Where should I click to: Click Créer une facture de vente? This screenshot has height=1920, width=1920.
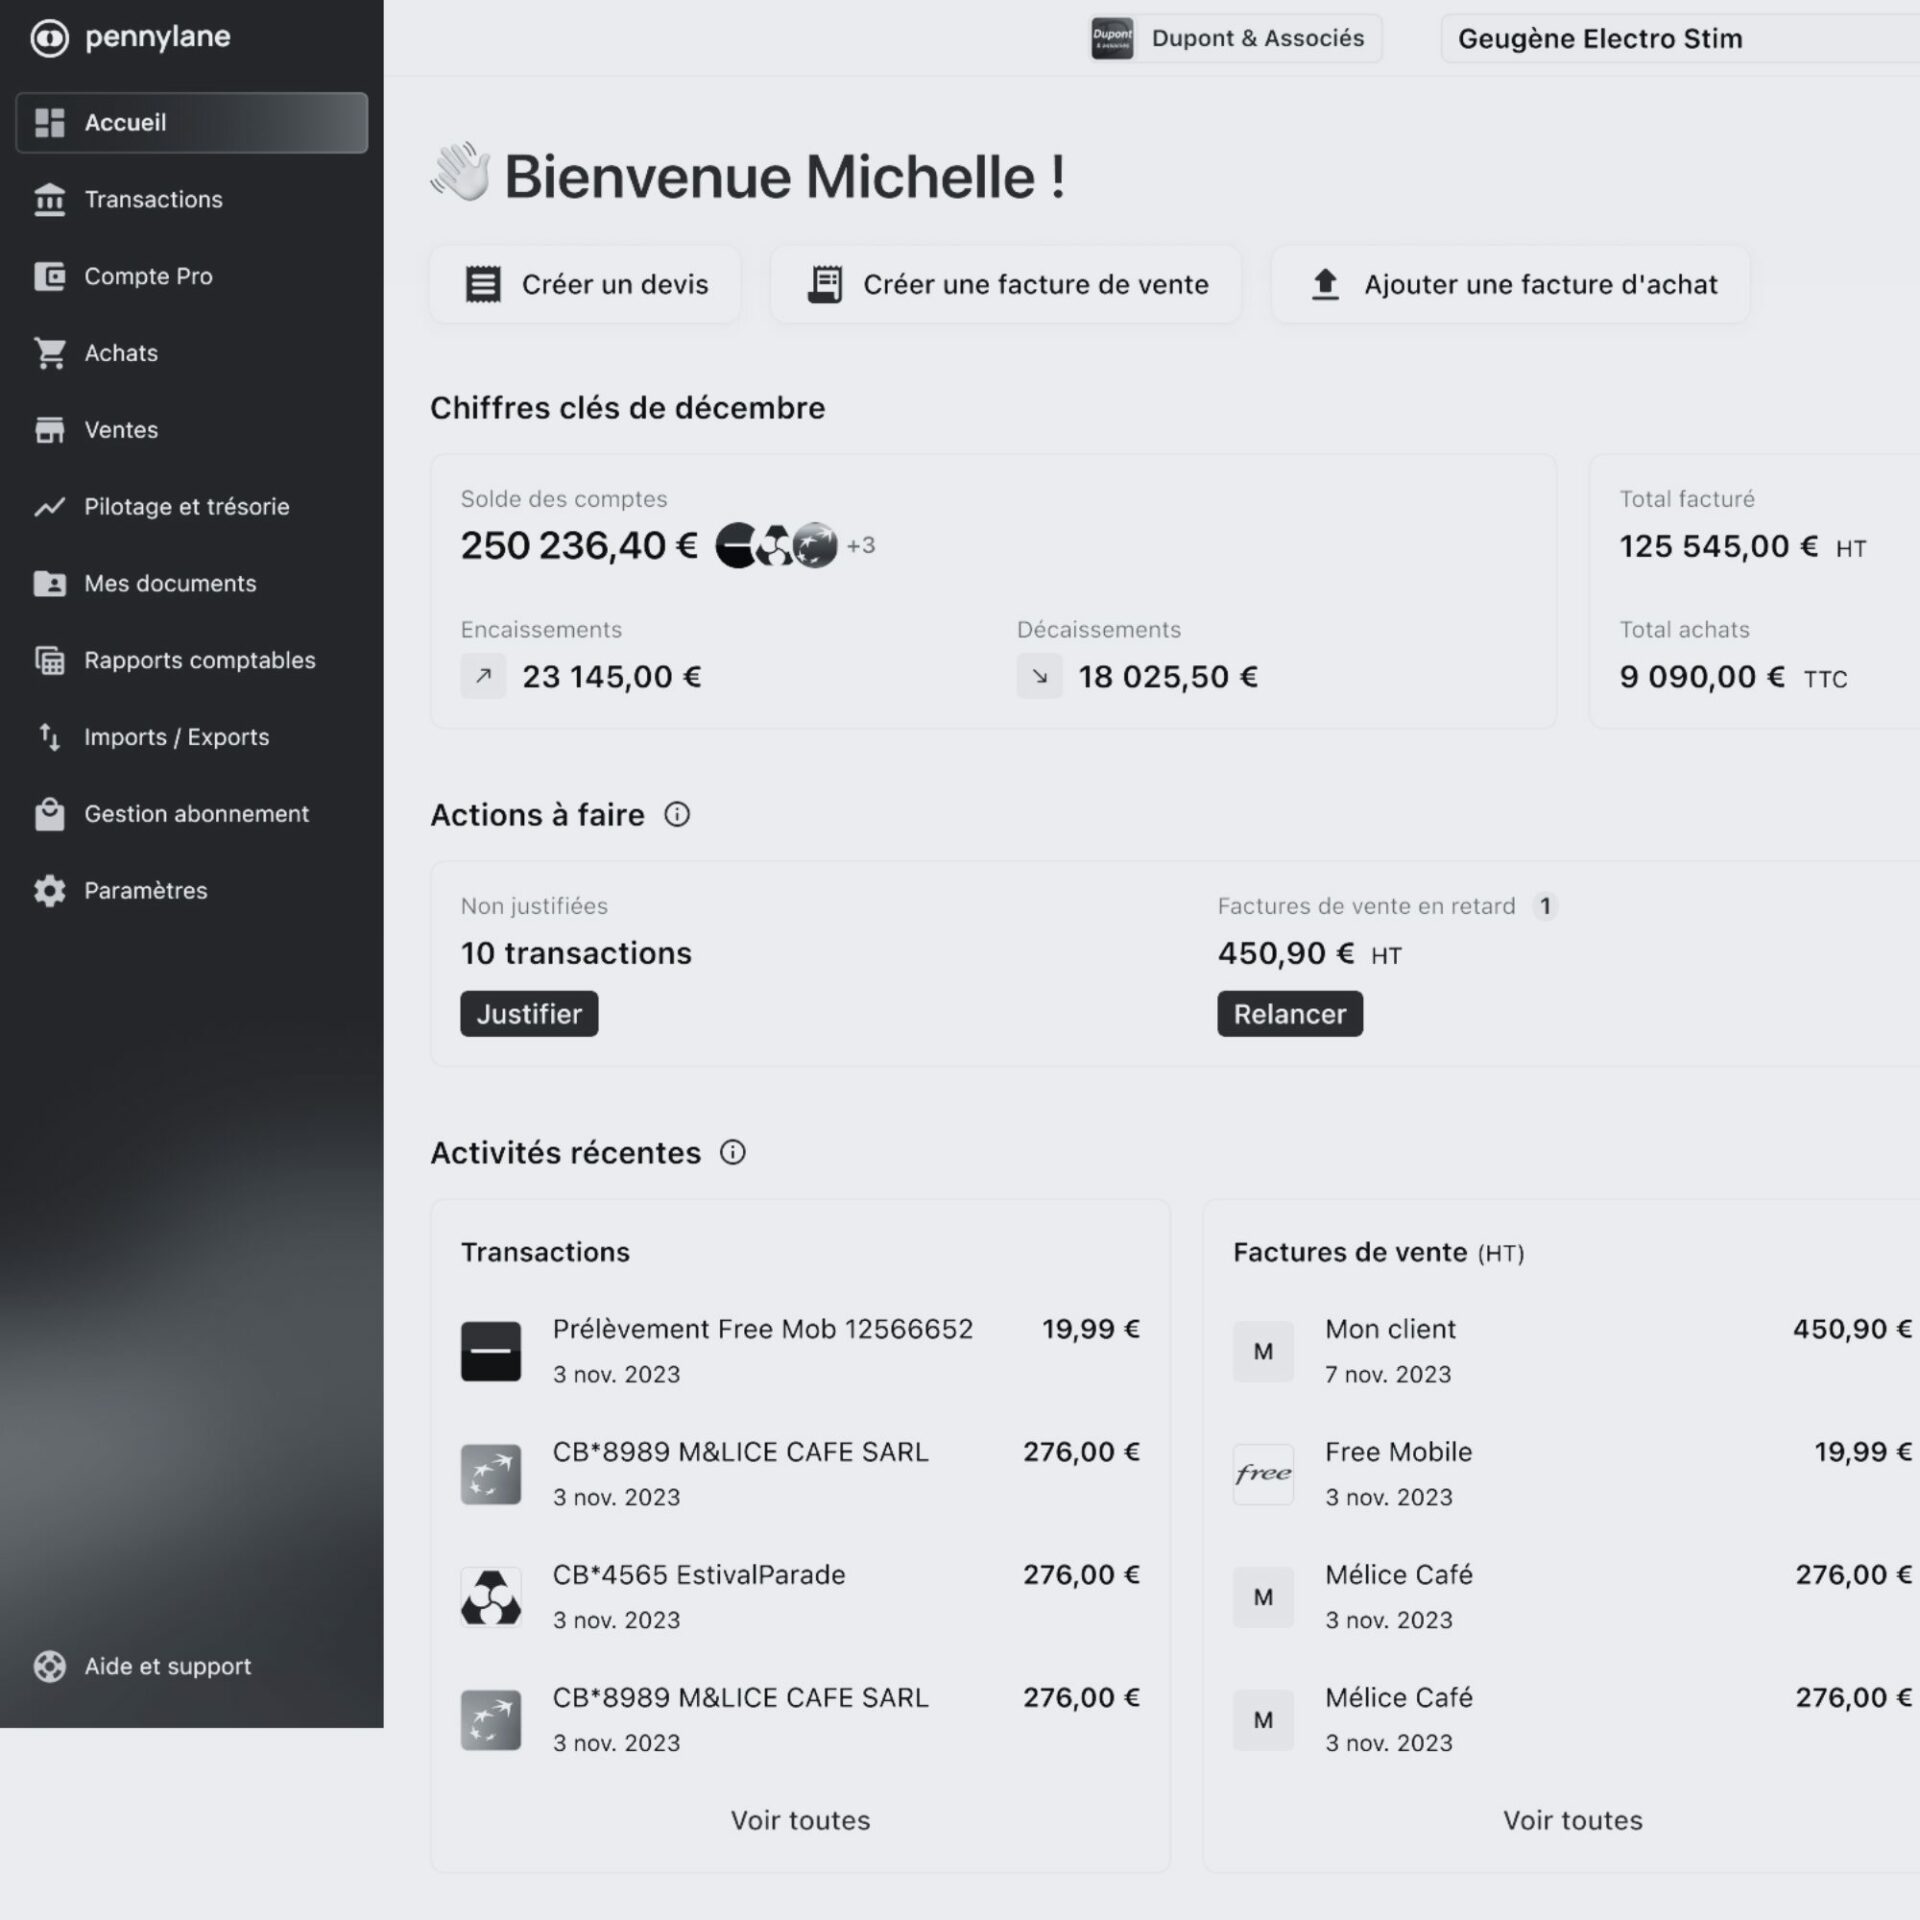pyautogui.click(x=1006, y=285)
